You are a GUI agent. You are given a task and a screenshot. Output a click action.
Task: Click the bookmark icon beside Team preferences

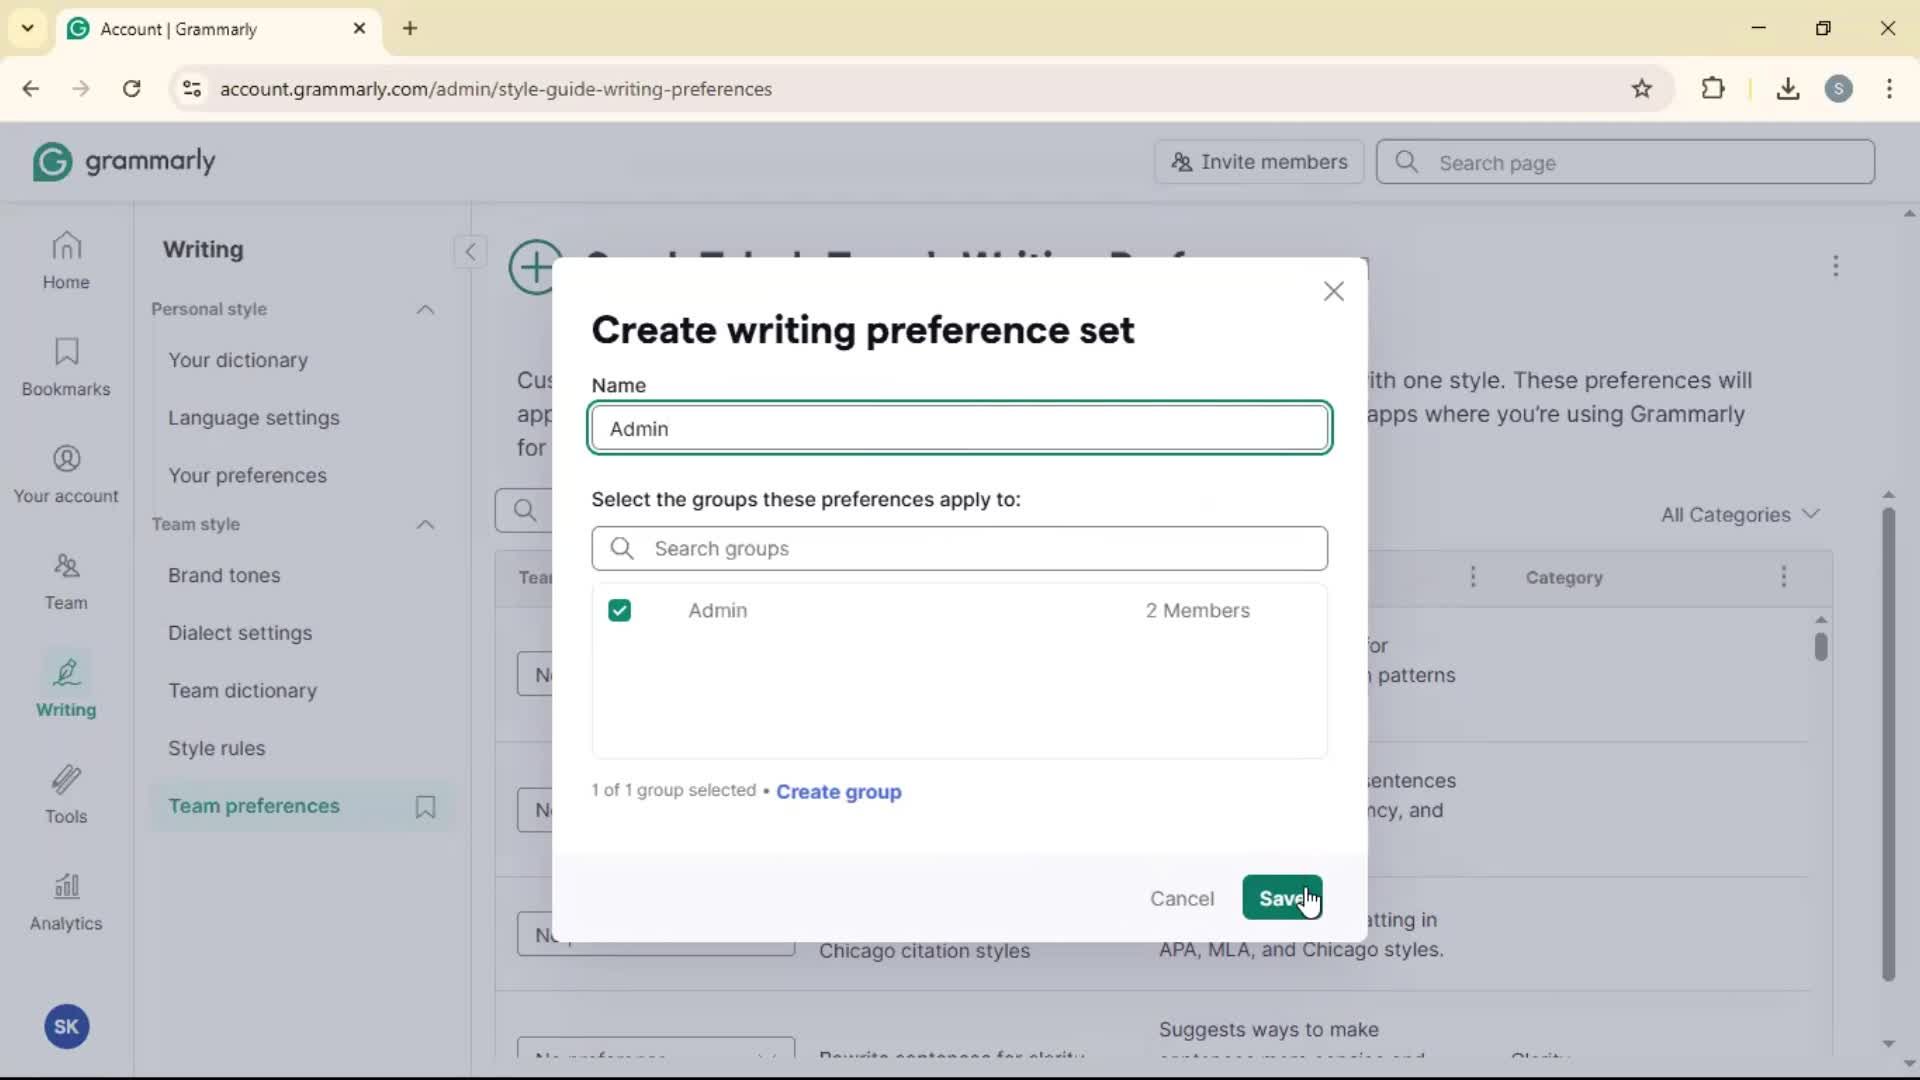[425, 807]
